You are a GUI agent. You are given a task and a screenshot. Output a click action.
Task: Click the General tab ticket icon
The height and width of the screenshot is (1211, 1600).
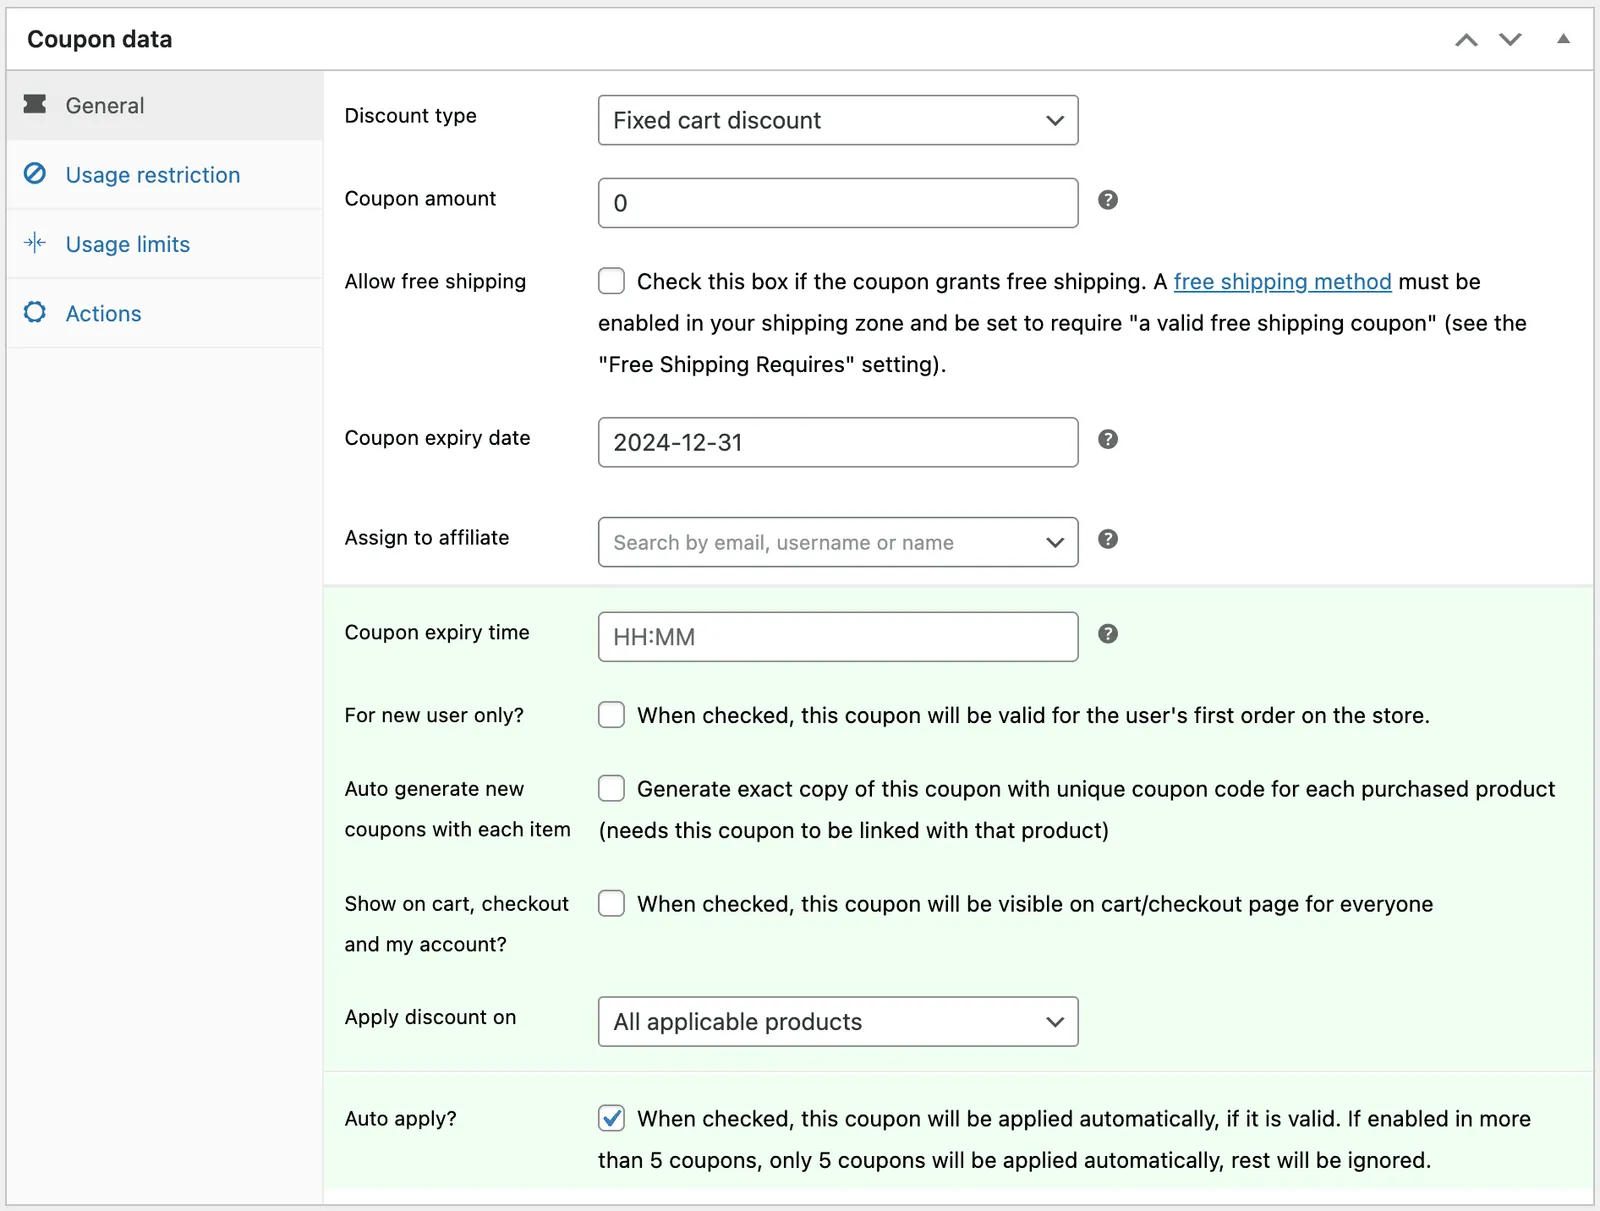[35, 104]
